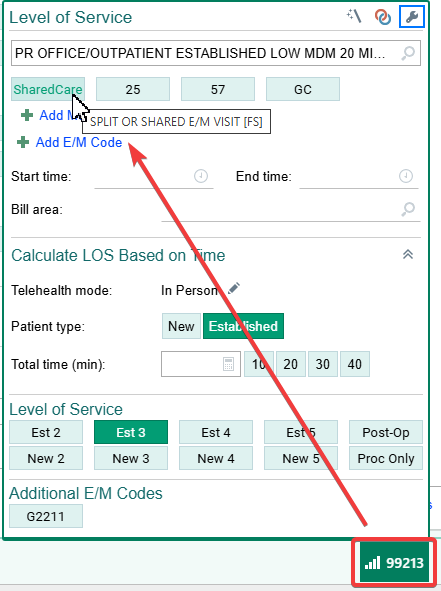Select New patient type
This screenshot has height=591, width=441.
[x=181, y=326]
